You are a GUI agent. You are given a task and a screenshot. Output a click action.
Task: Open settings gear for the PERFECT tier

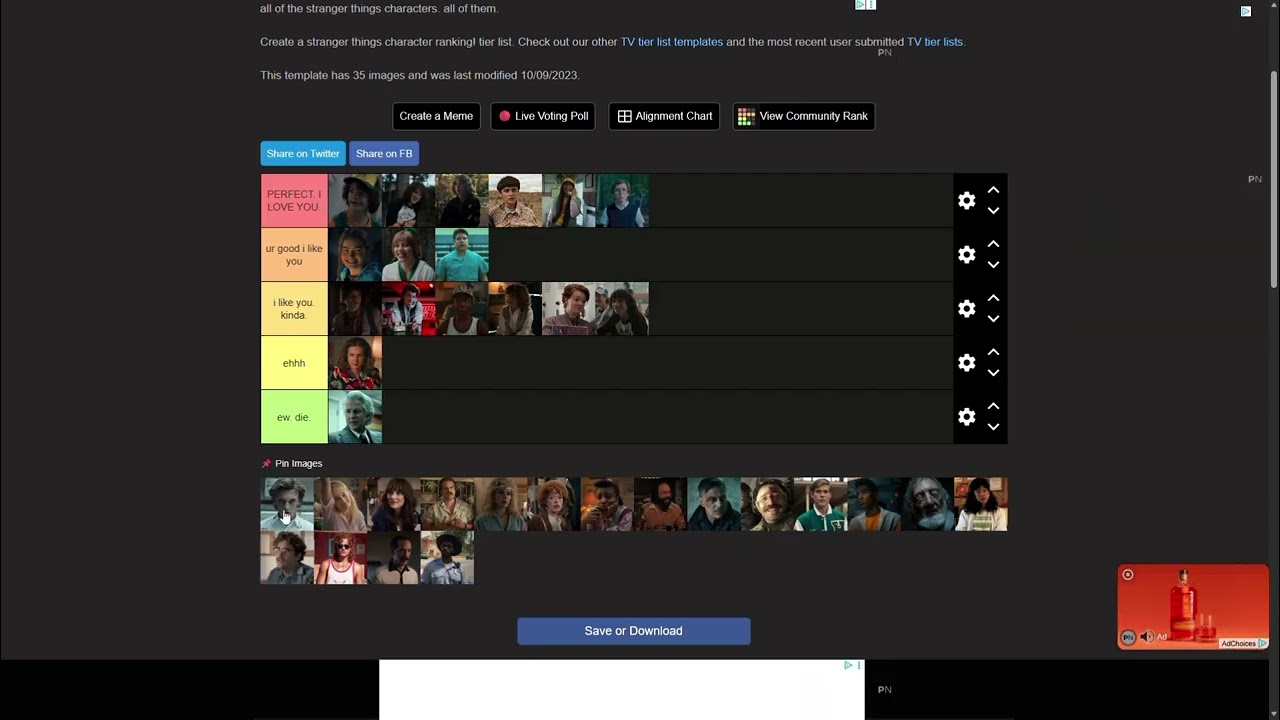click(x=966, y=201)
